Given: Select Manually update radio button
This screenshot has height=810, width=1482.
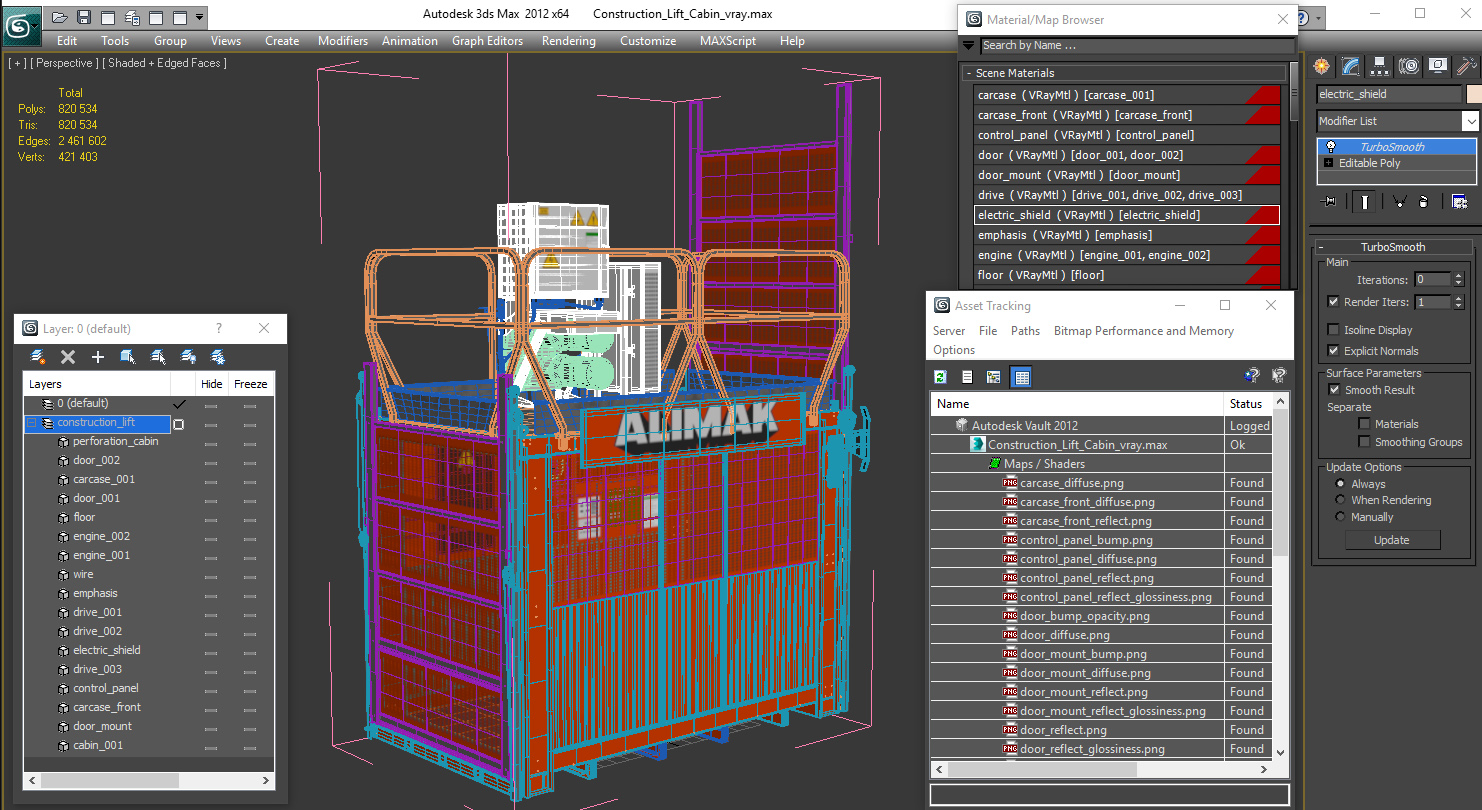Looking at the screenshot, I should pos(1341,517).
